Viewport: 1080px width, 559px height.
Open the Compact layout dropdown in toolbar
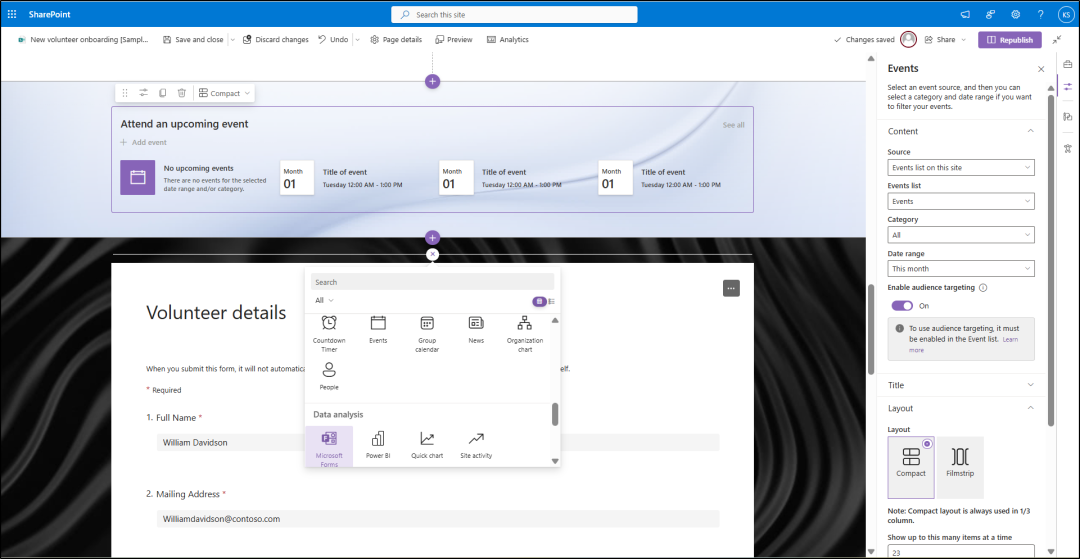pos(225,93)
